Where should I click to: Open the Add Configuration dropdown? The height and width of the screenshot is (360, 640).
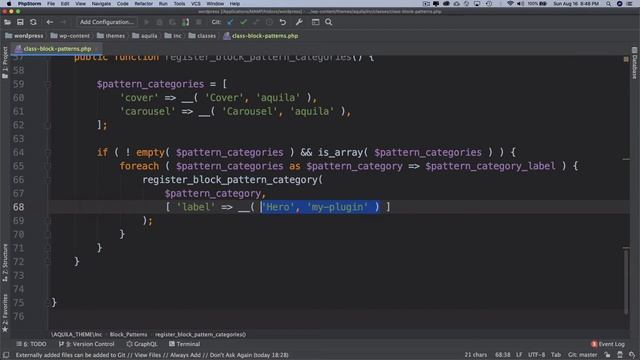coord(107,22)
